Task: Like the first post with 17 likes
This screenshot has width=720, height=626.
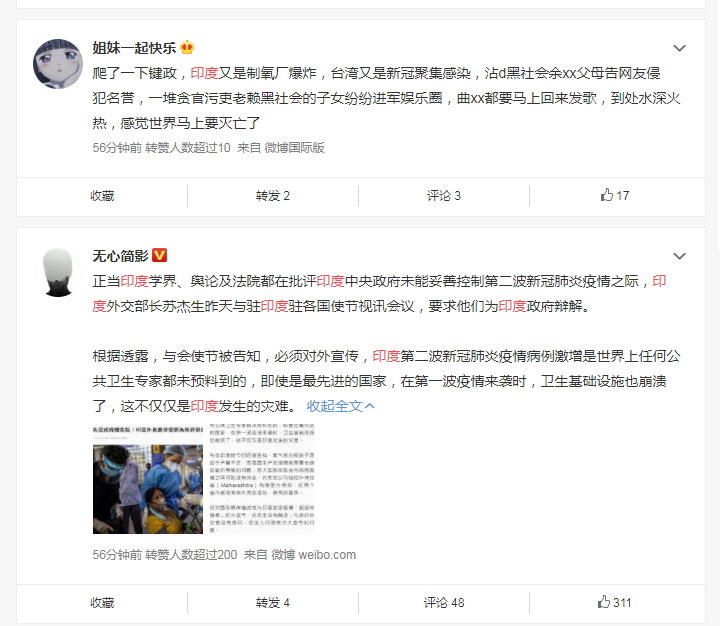Action: [615, 195]
